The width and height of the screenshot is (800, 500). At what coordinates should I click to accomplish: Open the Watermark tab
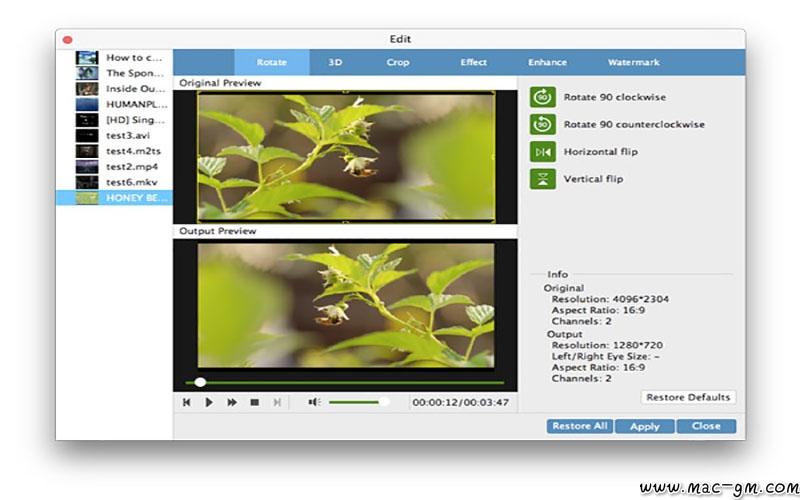coord(633,62)
